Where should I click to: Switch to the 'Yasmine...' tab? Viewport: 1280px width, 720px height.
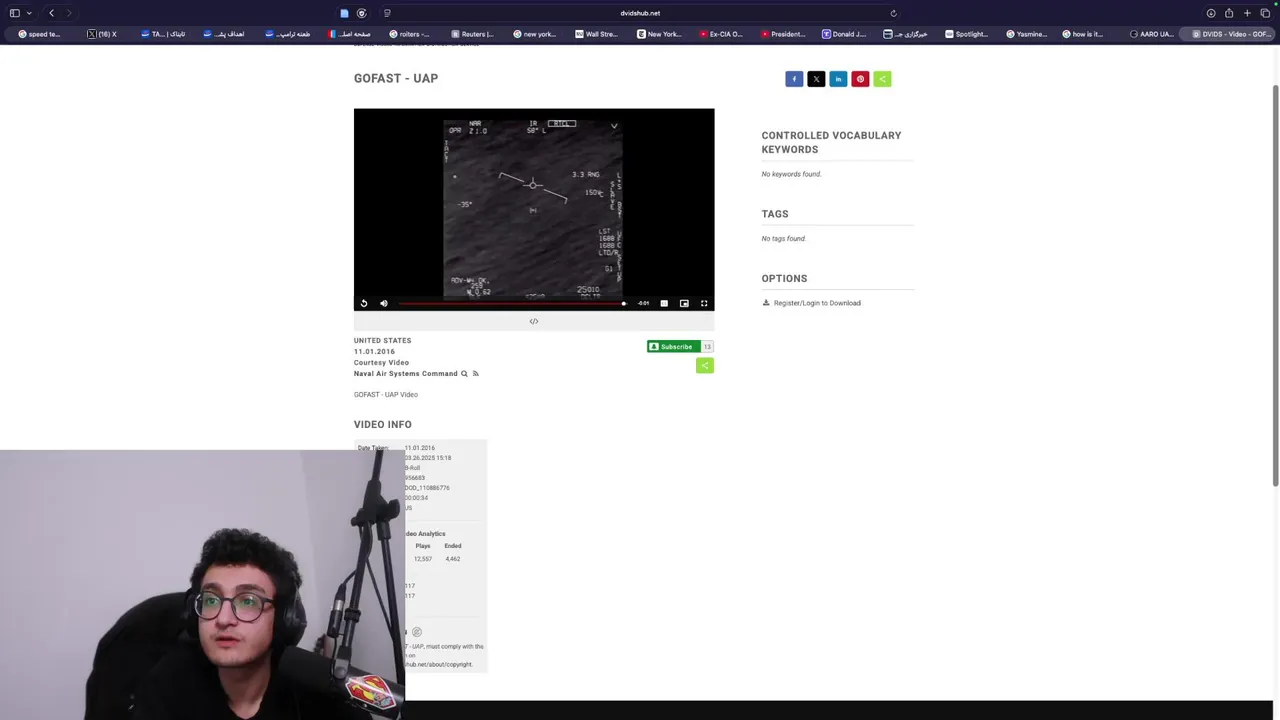[x=1027, y=34]
